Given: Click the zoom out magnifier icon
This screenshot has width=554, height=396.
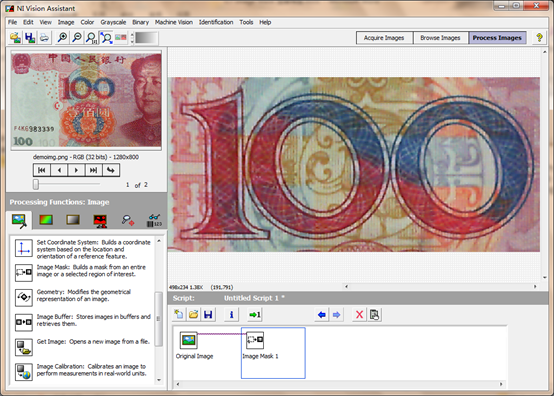Looking at the screenshot, I should tap(77, 37).
